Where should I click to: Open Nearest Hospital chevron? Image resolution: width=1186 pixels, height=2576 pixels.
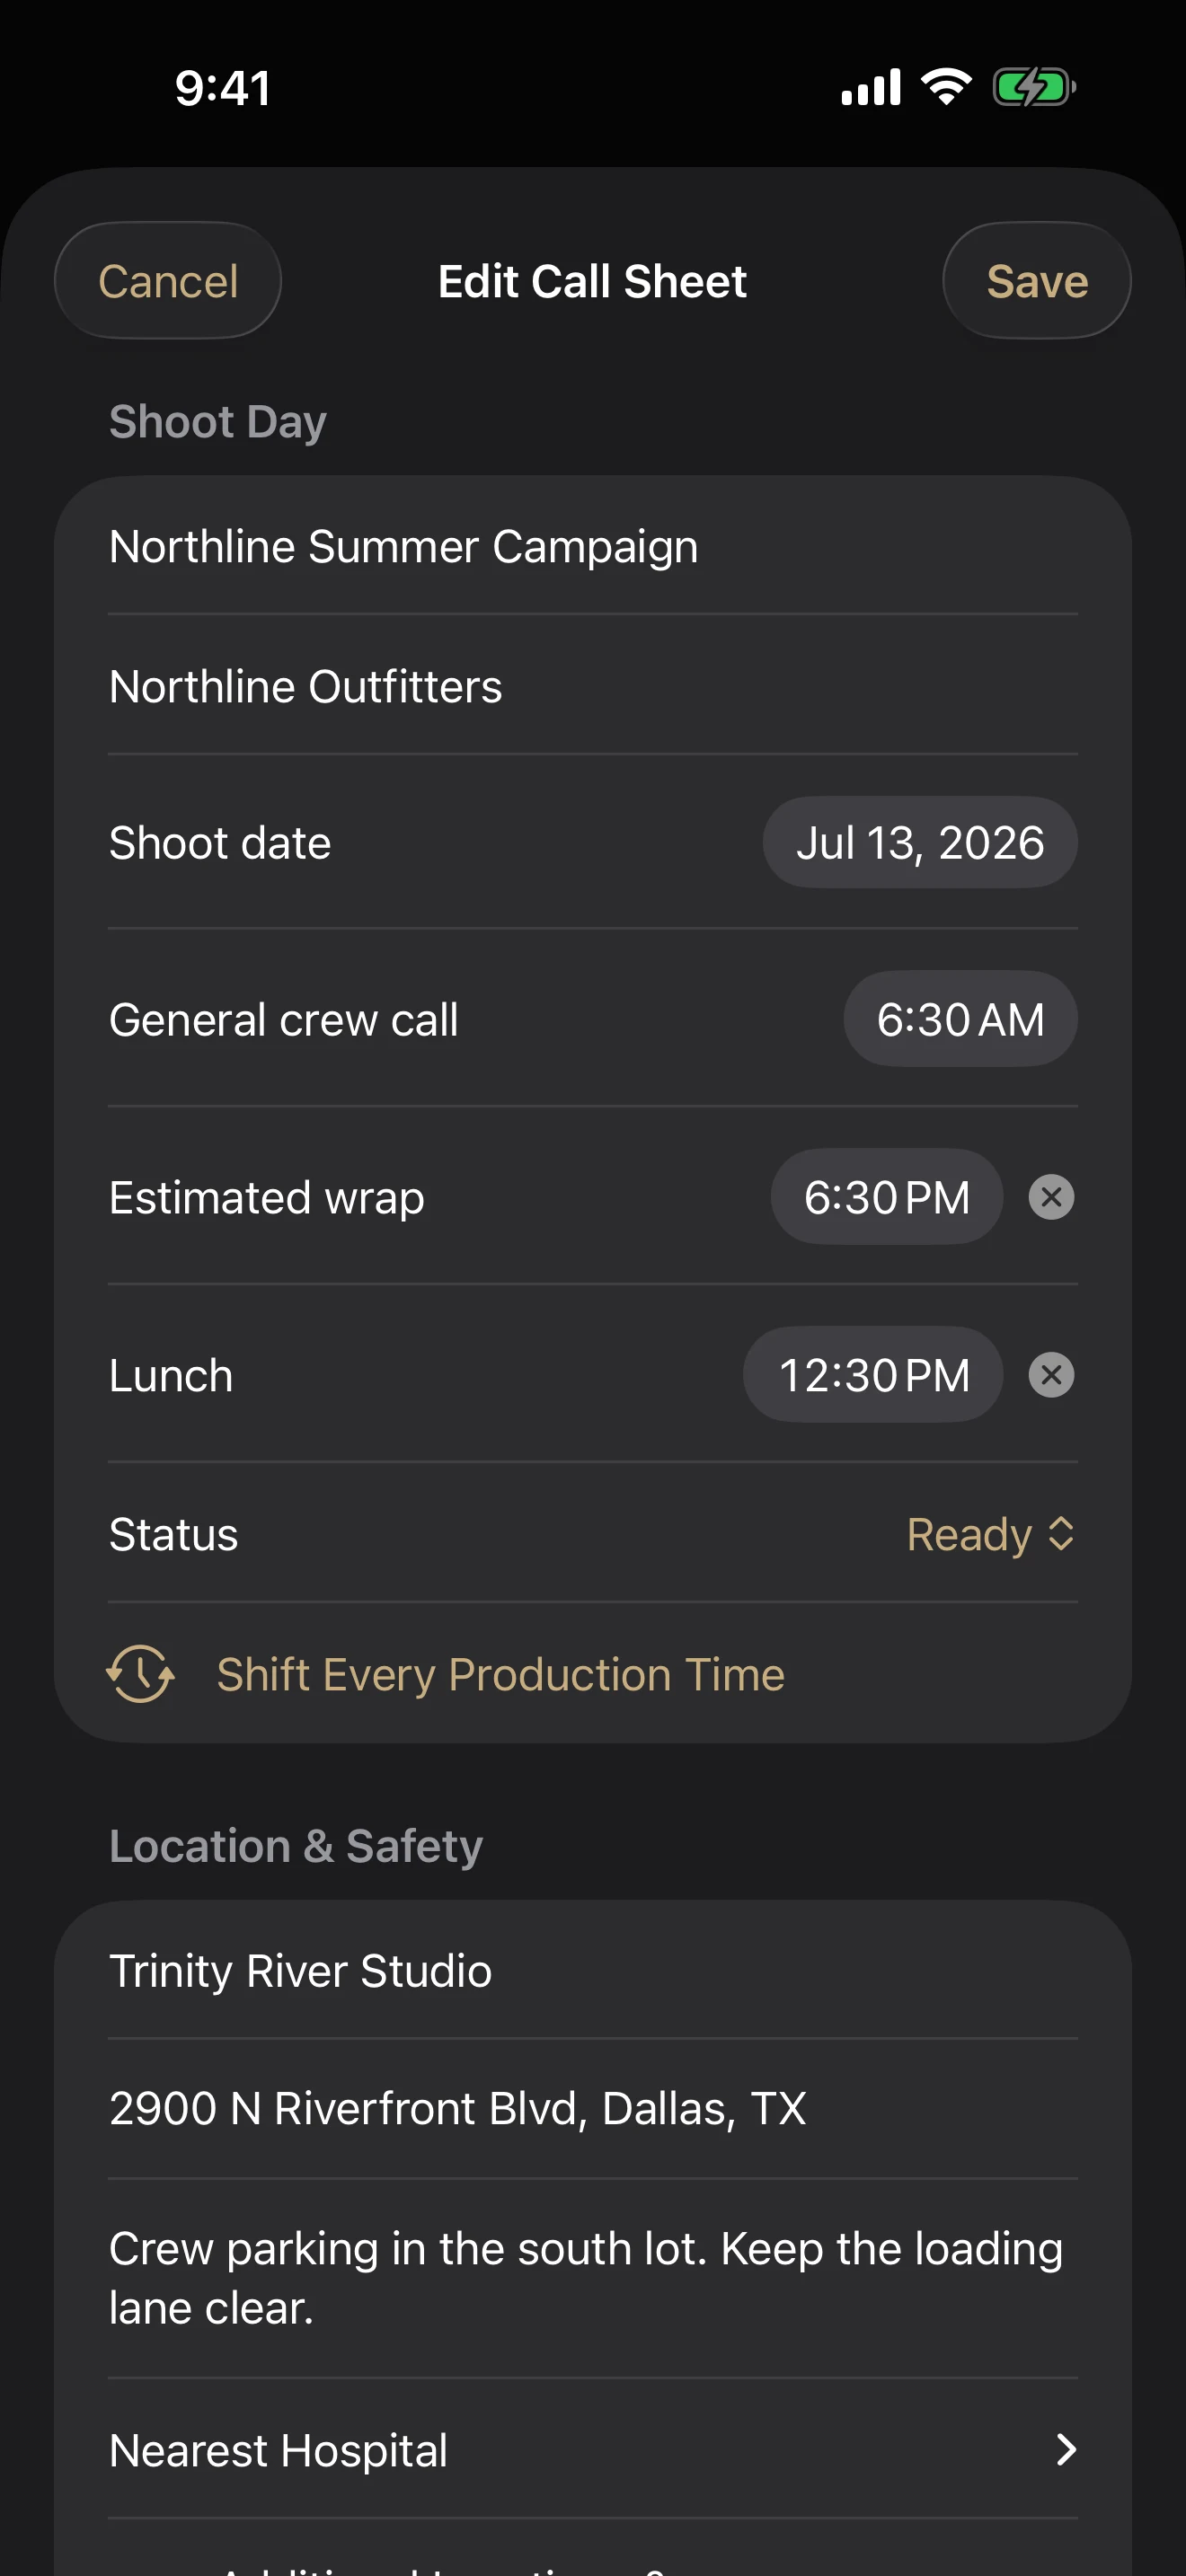(x=1066, y=2450)
